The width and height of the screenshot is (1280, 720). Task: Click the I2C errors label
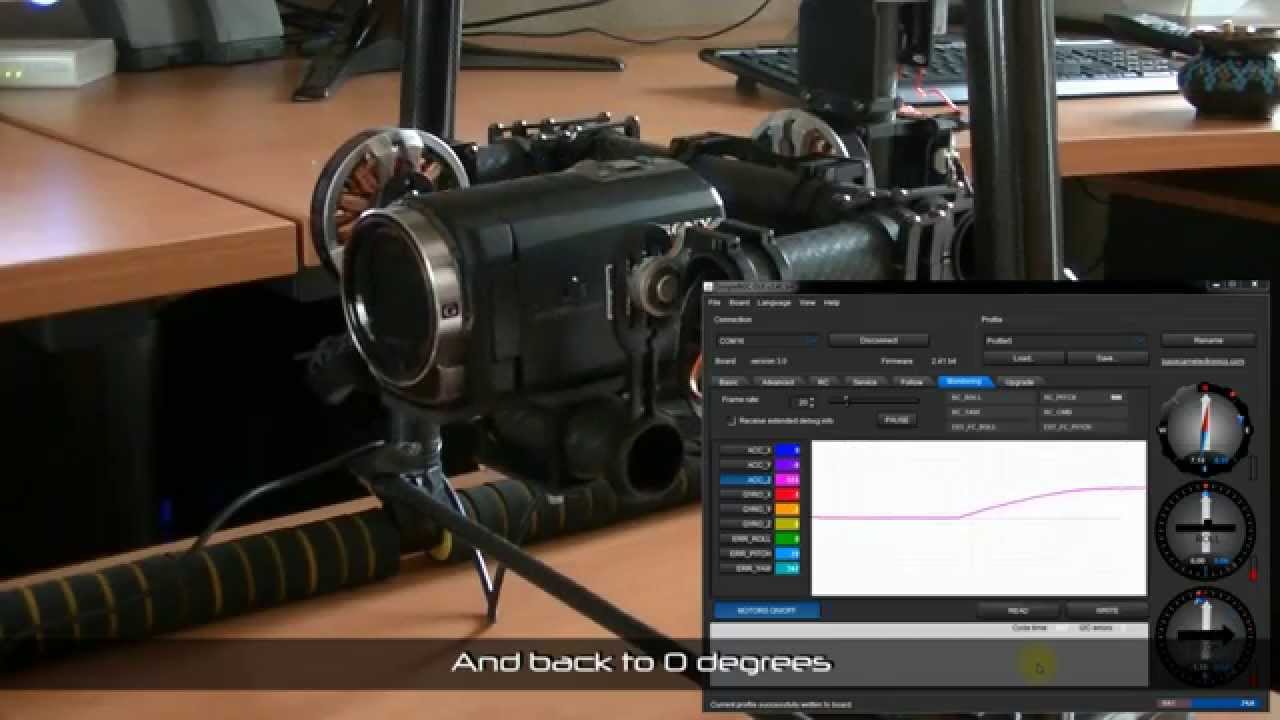[x=1096, y=628]
